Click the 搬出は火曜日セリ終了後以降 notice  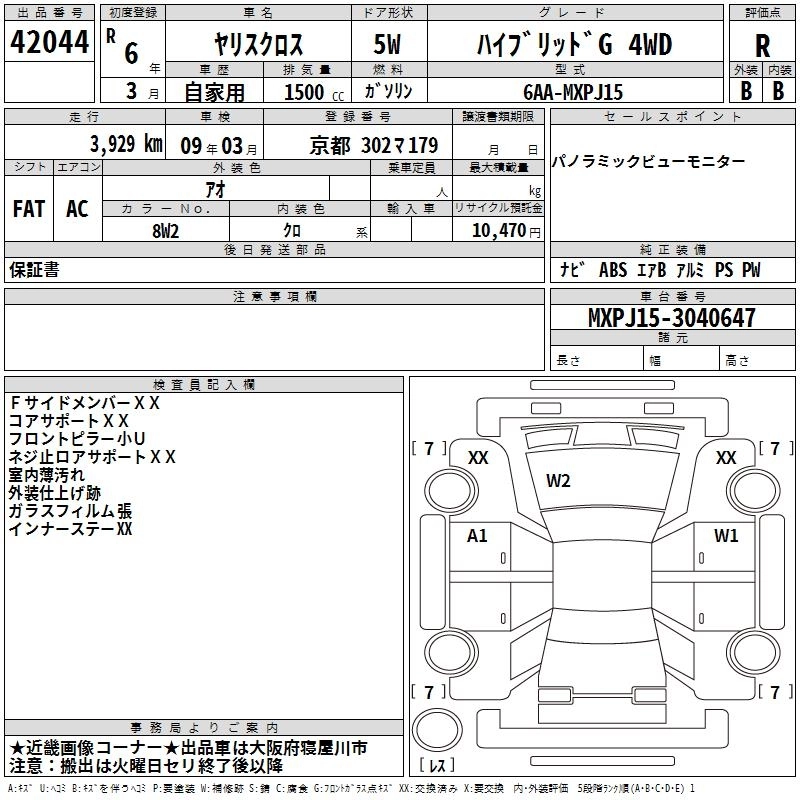(146, 766)
